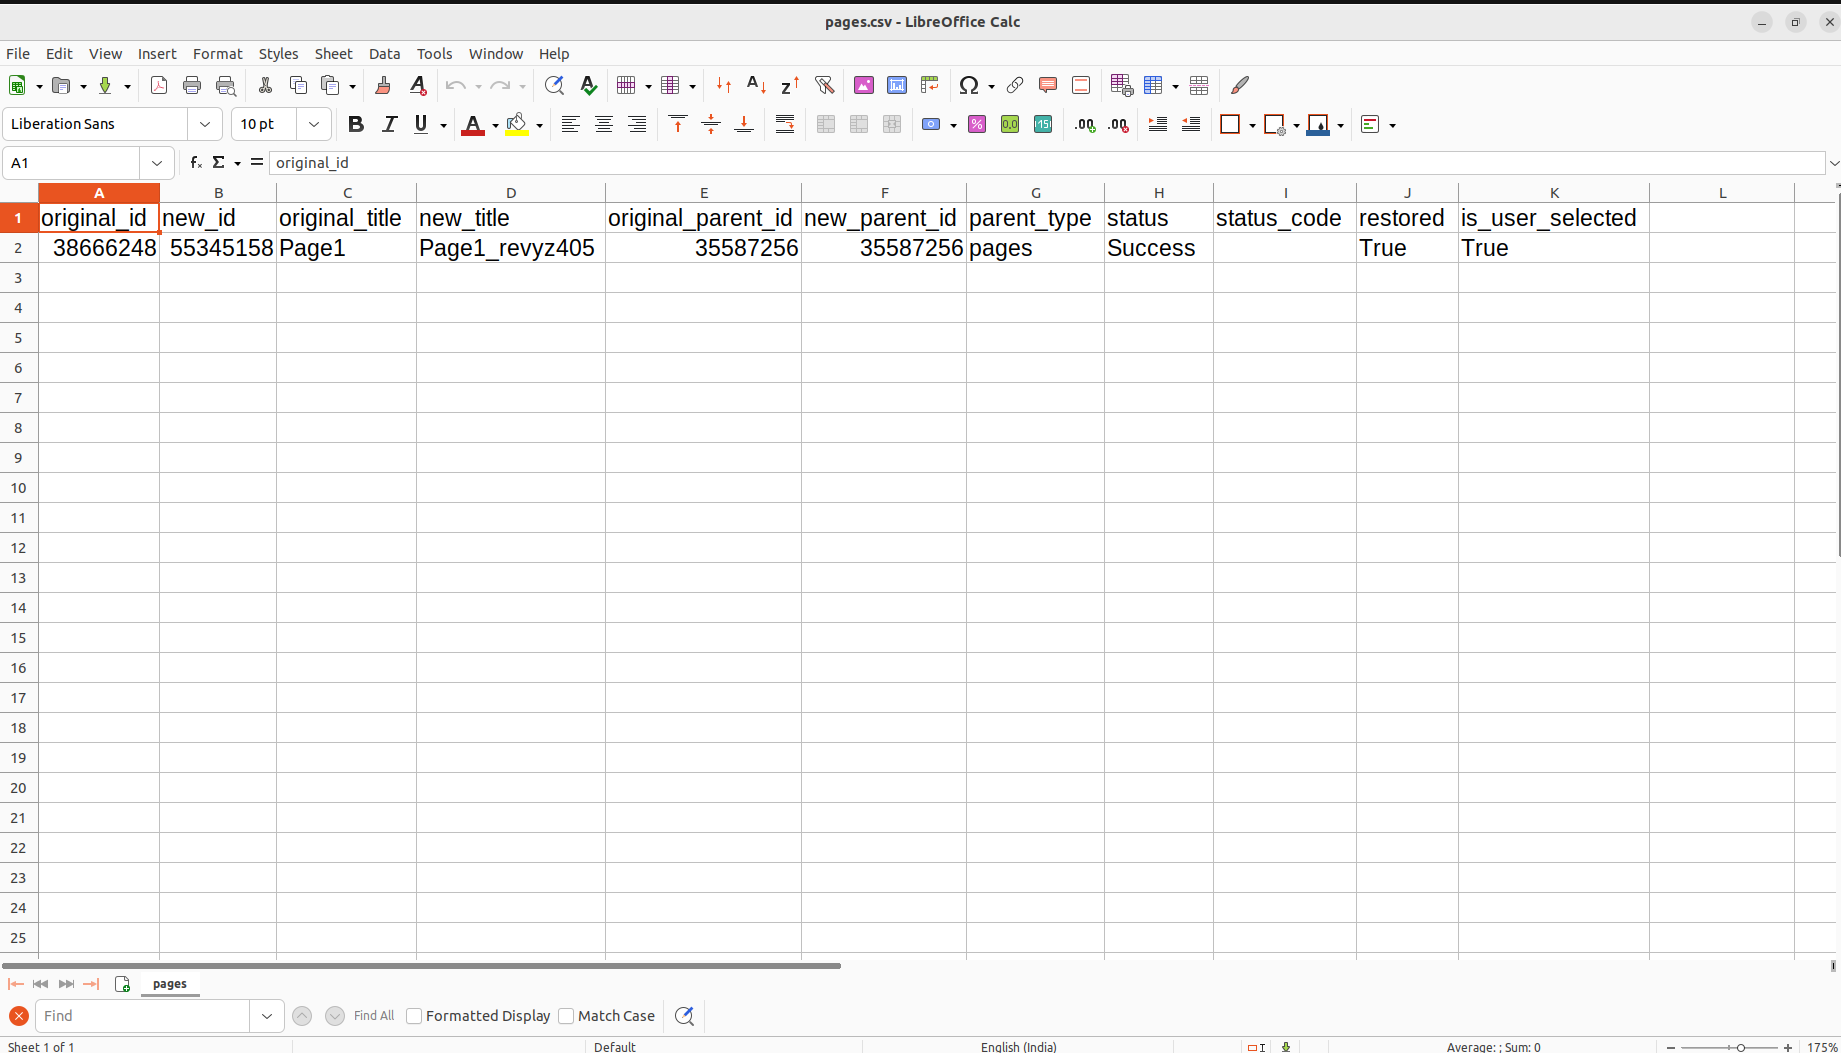Expand the font name dropdown

click(205, 124)
